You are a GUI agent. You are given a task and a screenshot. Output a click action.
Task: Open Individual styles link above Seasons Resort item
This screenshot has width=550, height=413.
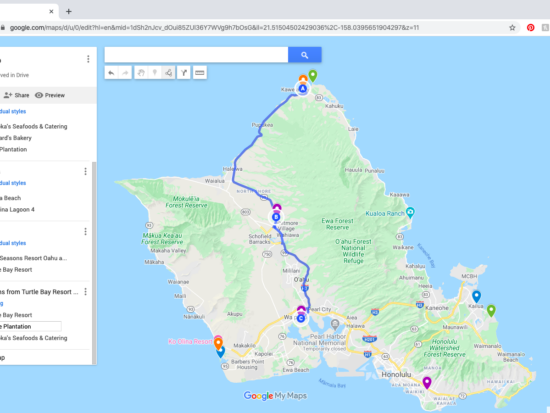pos(13,243)
